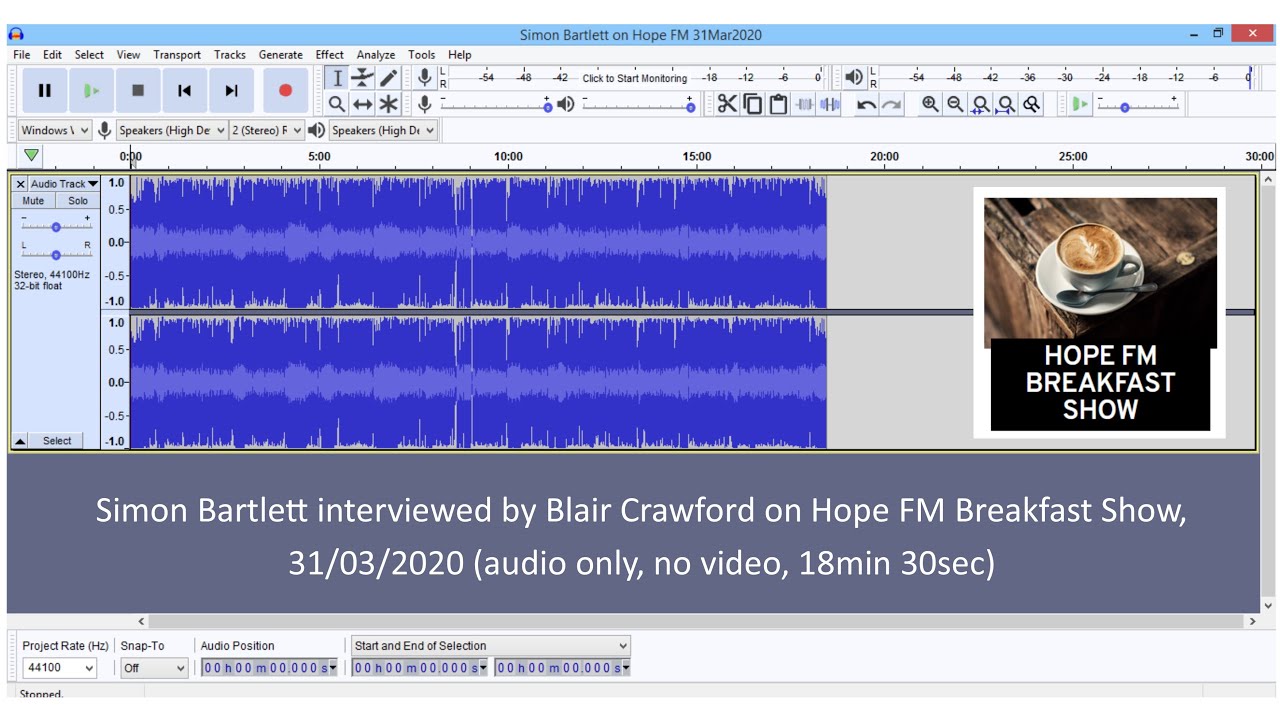
Task: Select the Envelope tool
Action: [x=362, y=78]
